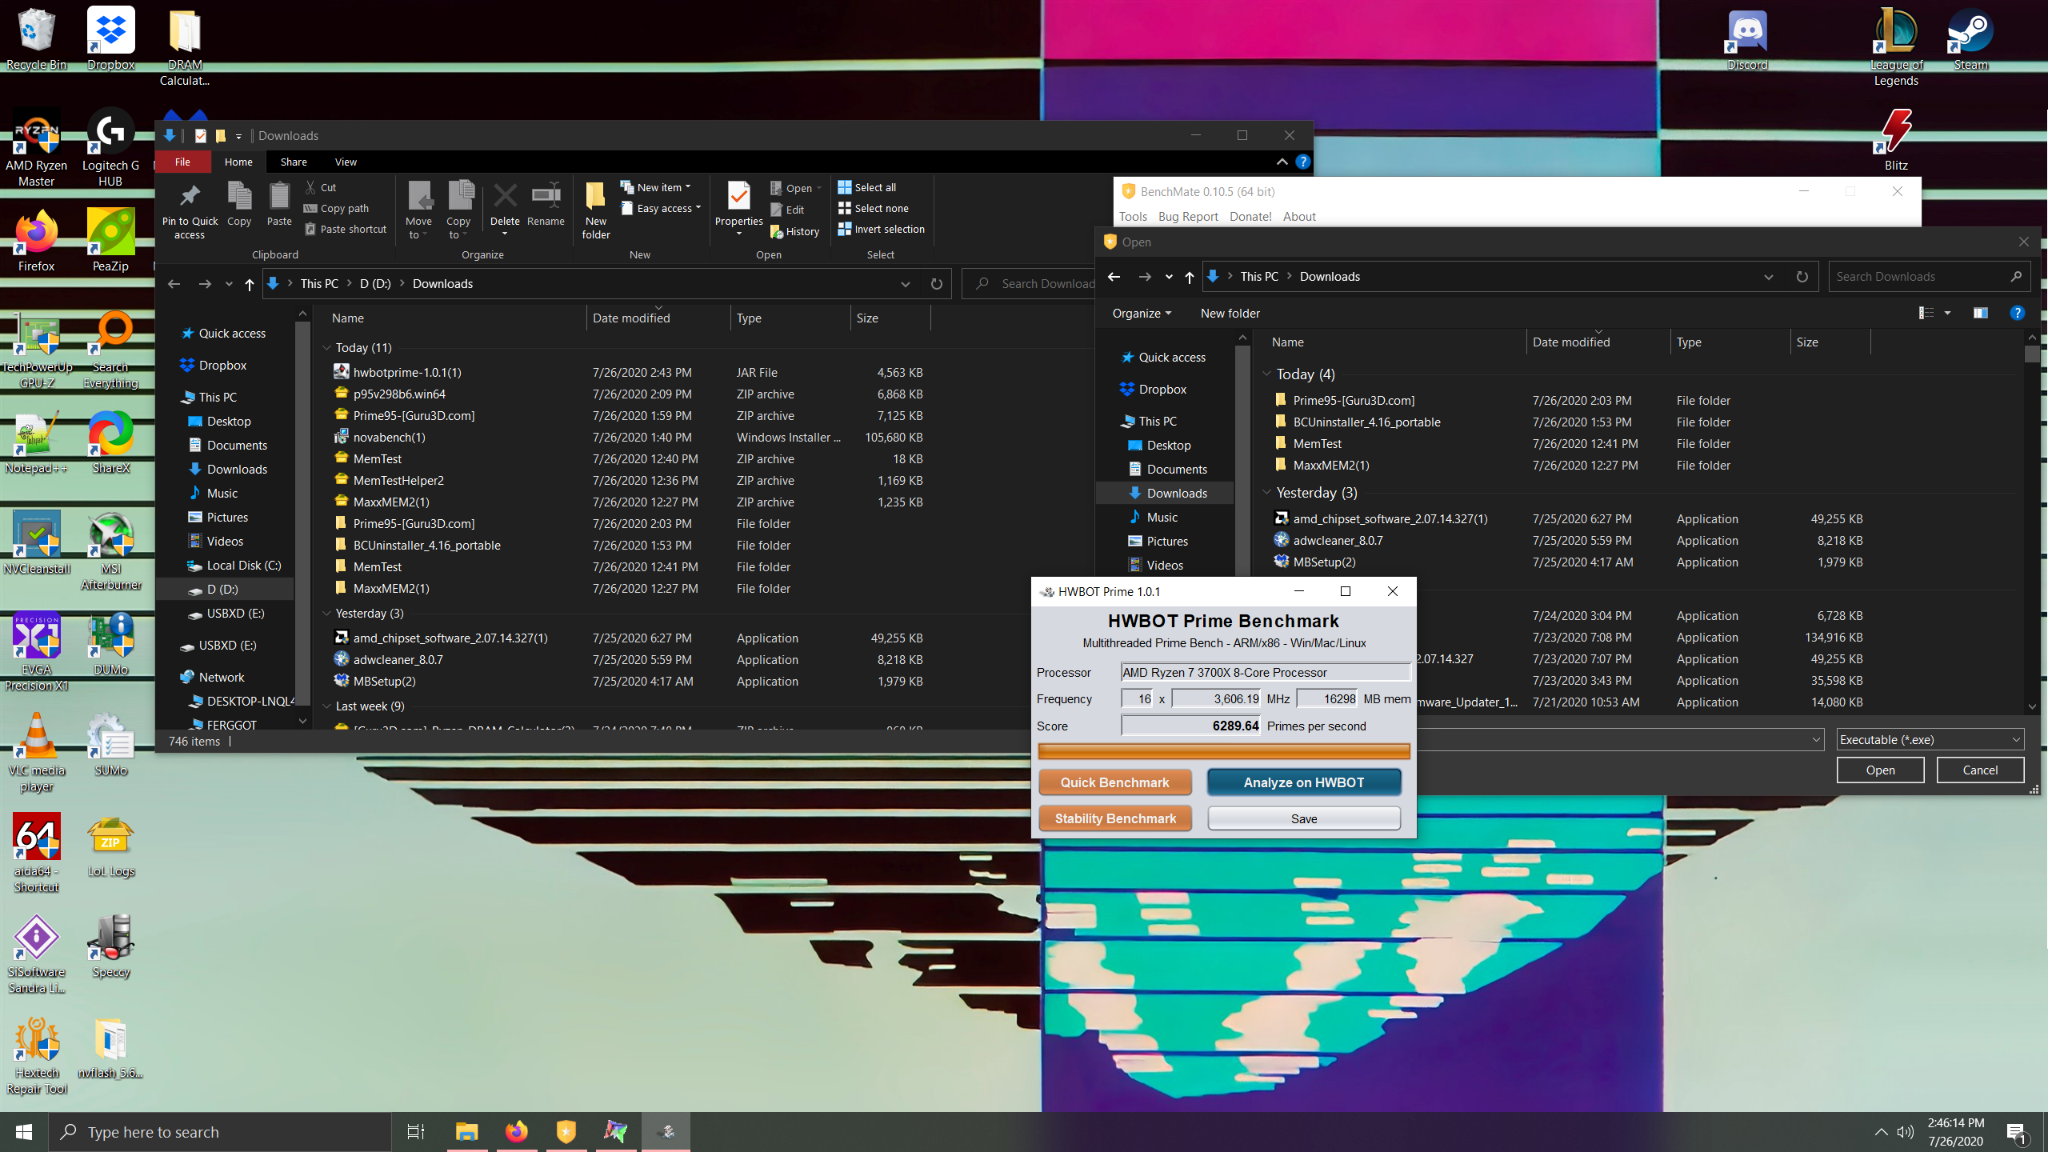2048x1152 pixels.
Task: Switch to the Share ribbon tab
Action: click(x=294, y=162)
